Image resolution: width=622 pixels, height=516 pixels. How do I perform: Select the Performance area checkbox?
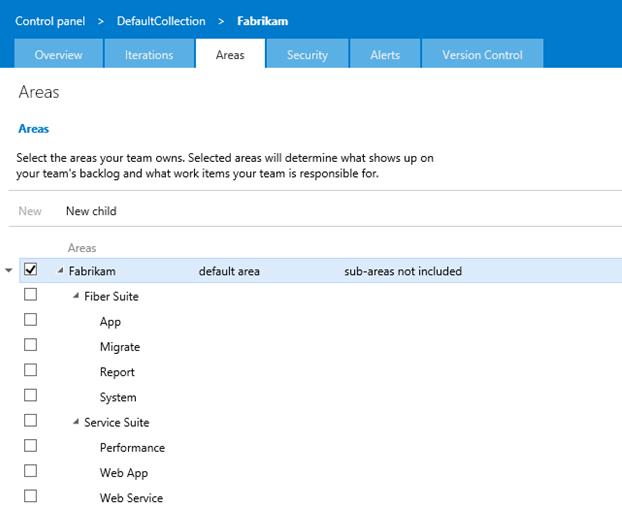click(31, 446)
